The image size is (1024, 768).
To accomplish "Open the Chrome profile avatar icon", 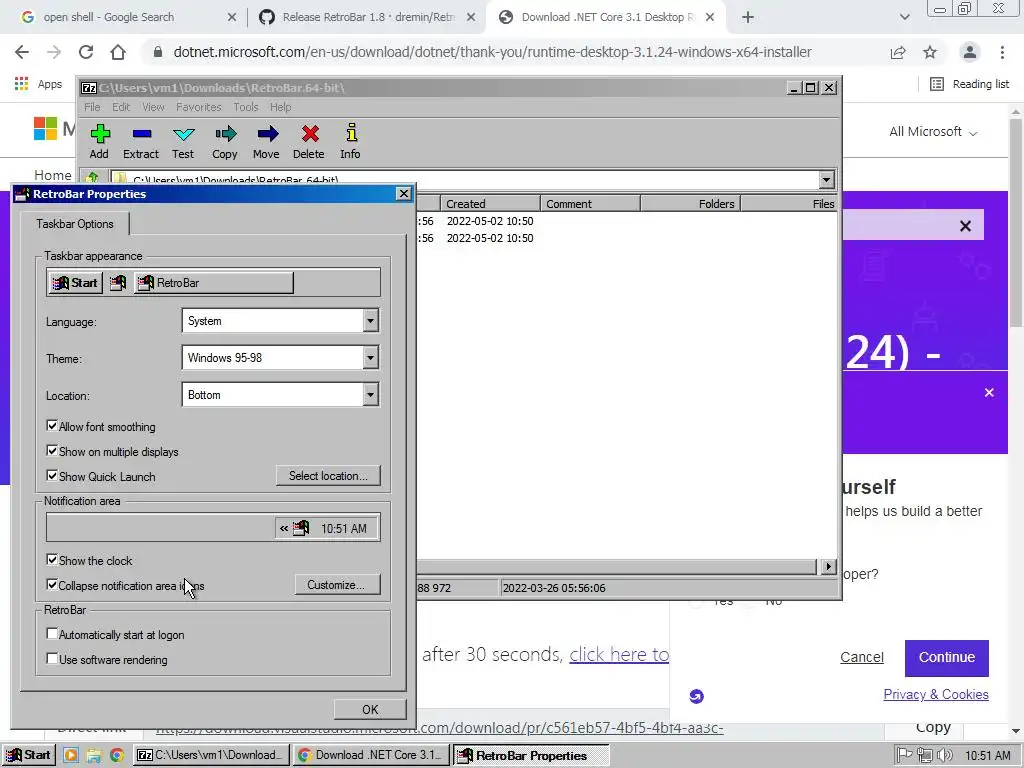I will click(x=970, y=52).
